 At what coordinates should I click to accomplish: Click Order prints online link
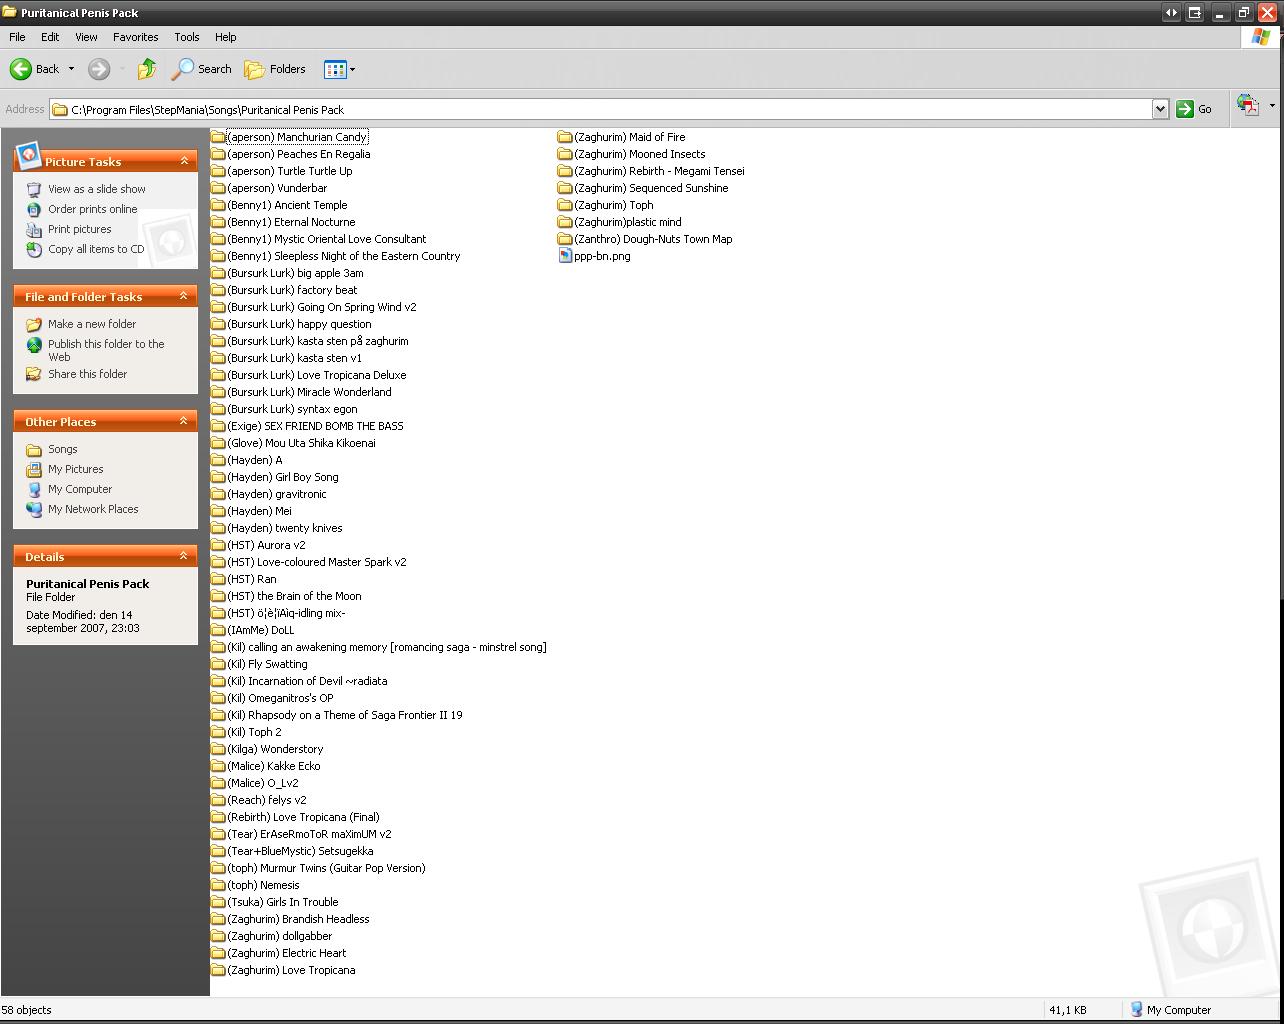[x=93, y=209]
